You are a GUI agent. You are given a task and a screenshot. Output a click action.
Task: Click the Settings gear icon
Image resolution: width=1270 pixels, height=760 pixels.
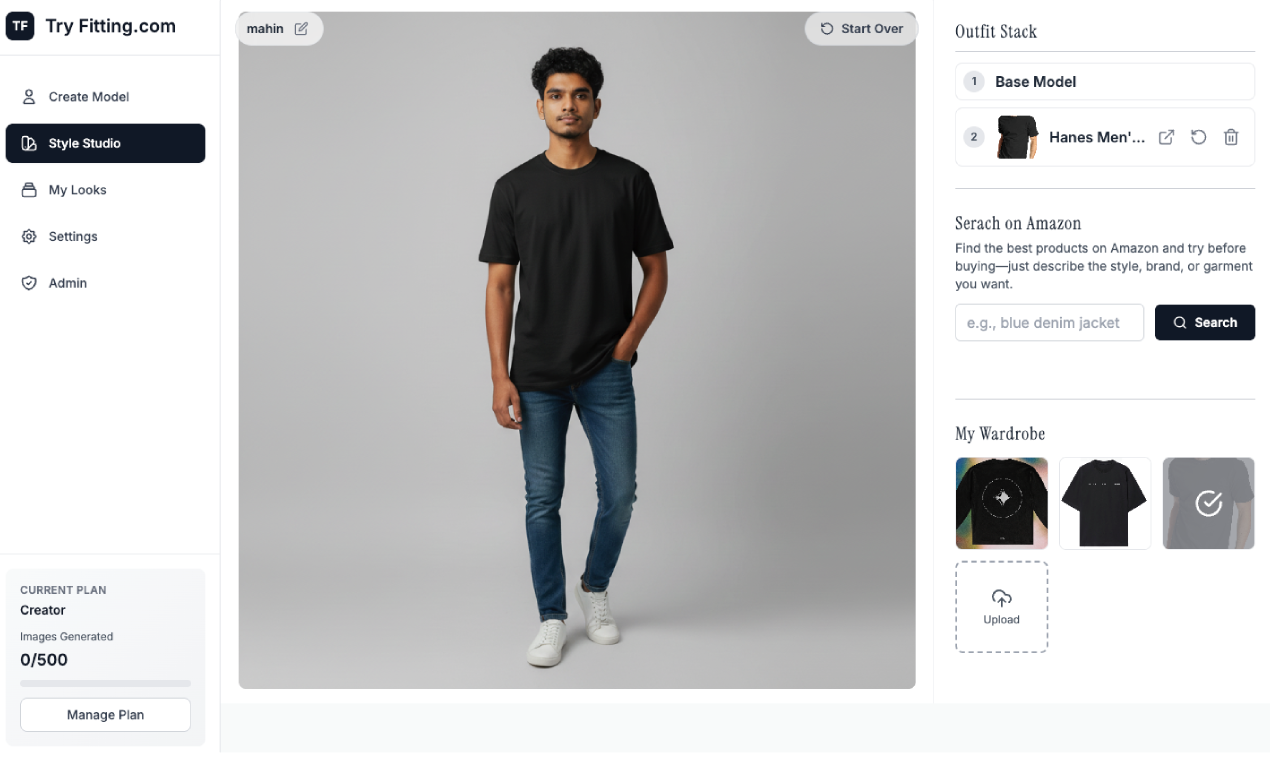tap(29, 236)
